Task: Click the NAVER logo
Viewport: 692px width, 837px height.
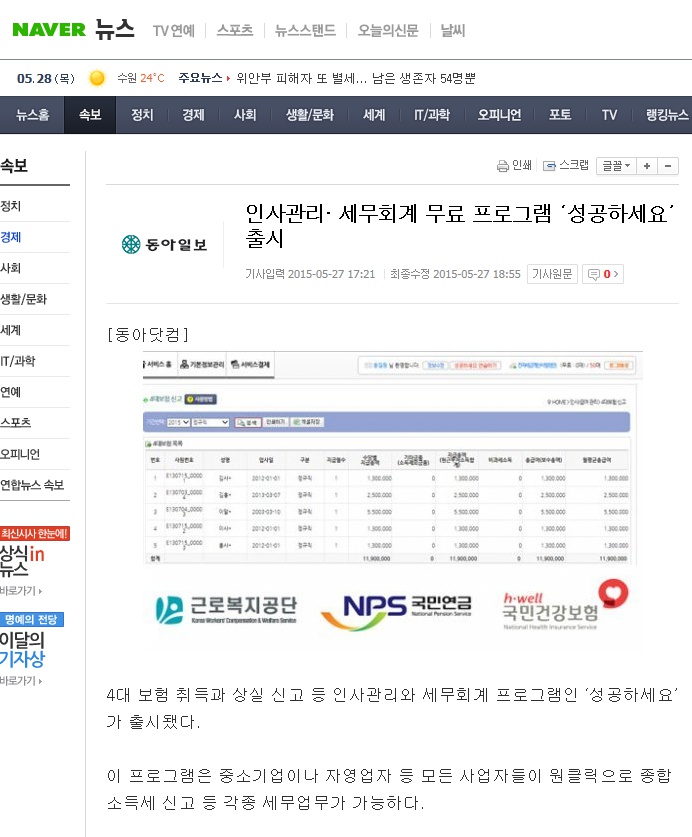Action: click(x=49, y=30)
